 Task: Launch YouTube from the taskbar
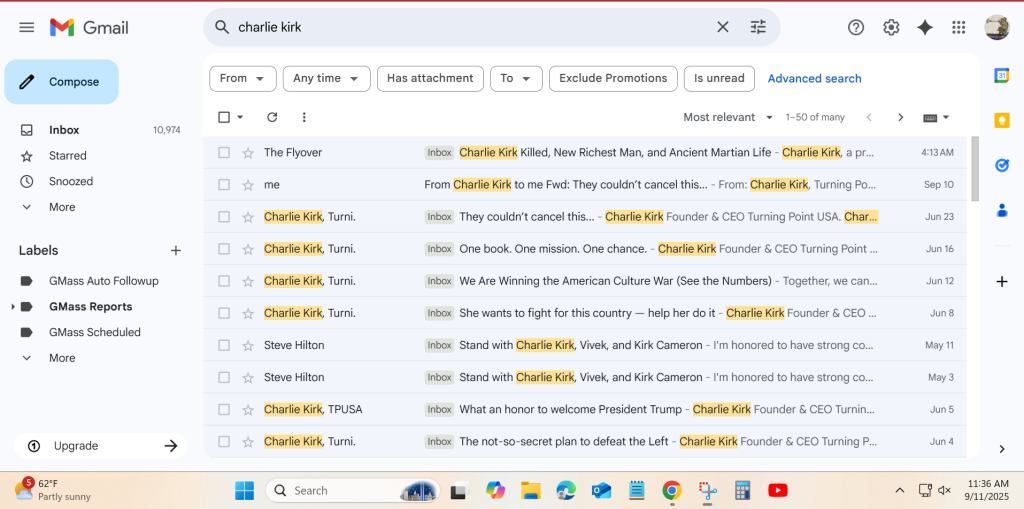coord(777,490)
